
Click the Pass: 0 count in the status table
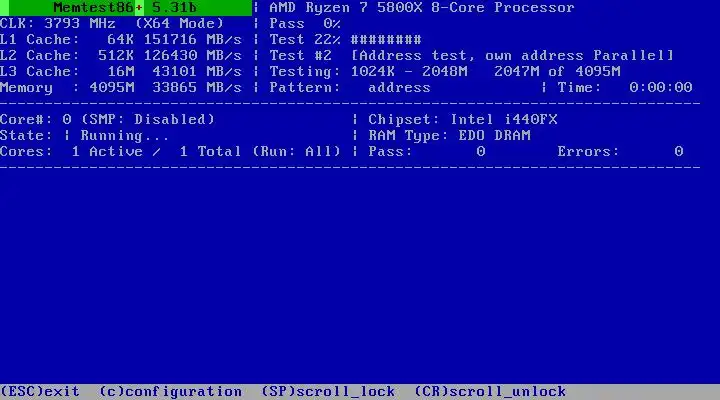pyautogui.click(x=427, y=152)
